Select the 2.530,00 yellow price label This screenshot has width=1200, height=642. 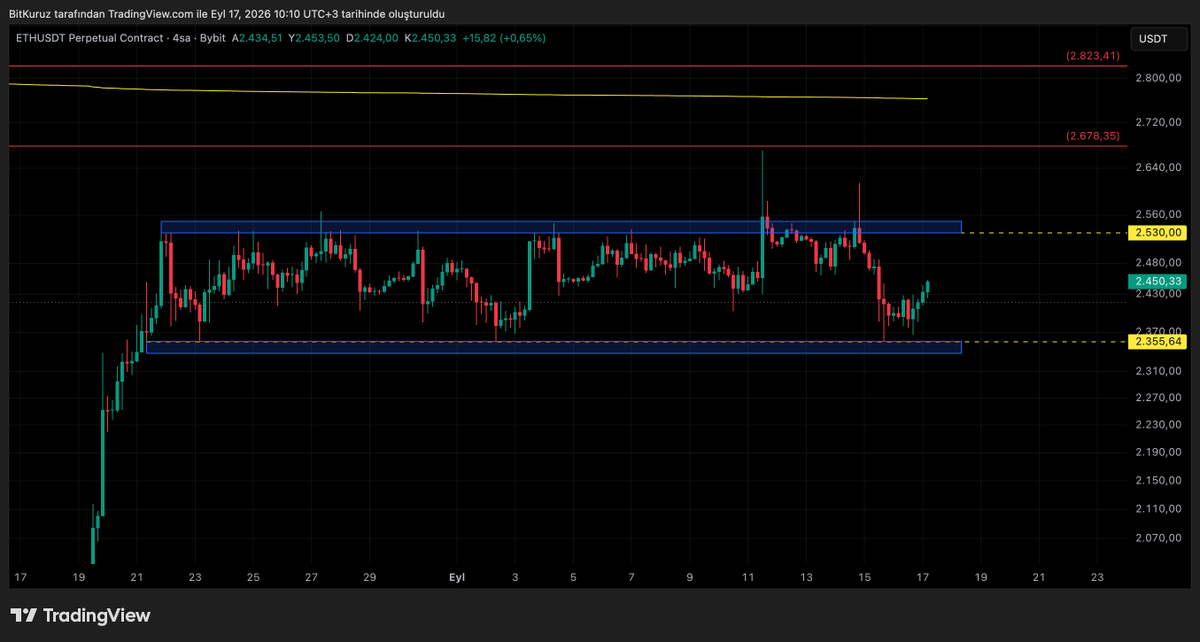click(x=1157, y=232)
